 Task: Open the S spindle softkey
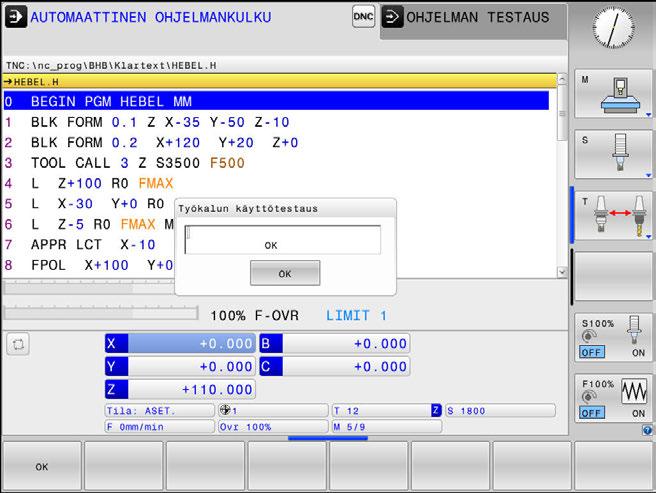point(613,154)
